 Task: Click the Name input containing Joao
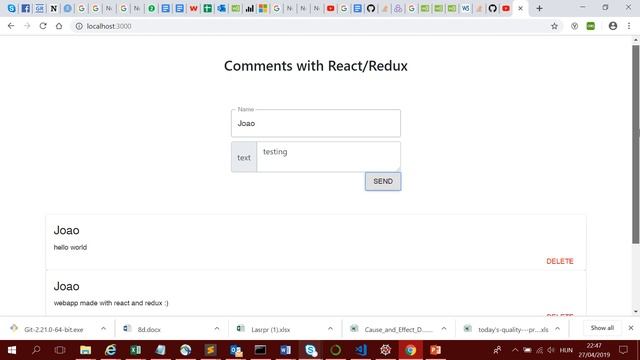pyautogui.click(x=316, y=123)
